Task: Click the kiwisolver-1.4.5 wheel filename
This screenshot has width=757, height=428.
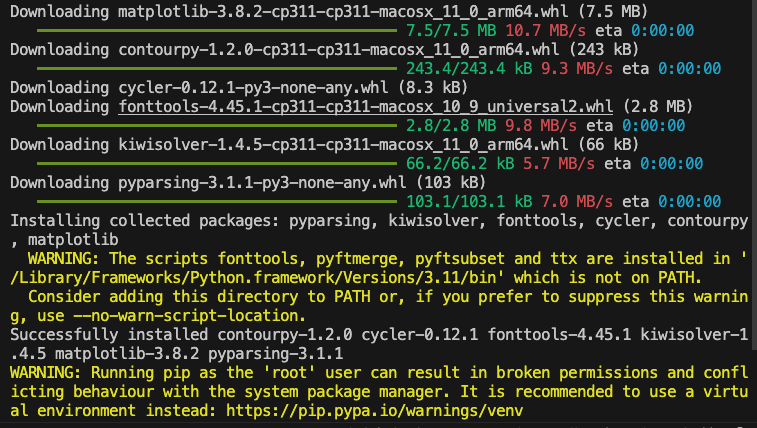Action: click(x=343, y=145)
